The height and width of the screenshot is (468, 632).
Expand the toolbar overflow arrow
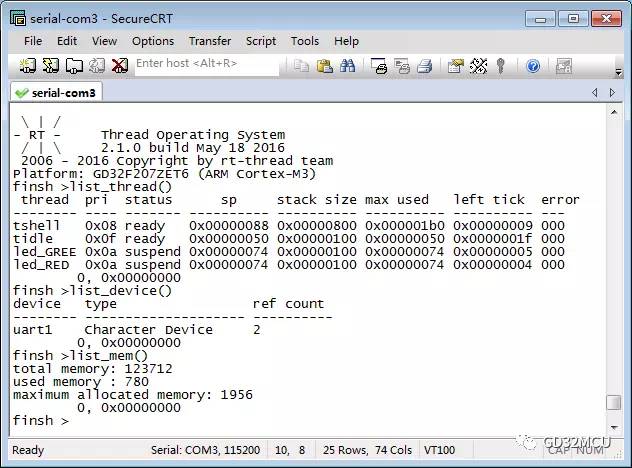point(618,72)
